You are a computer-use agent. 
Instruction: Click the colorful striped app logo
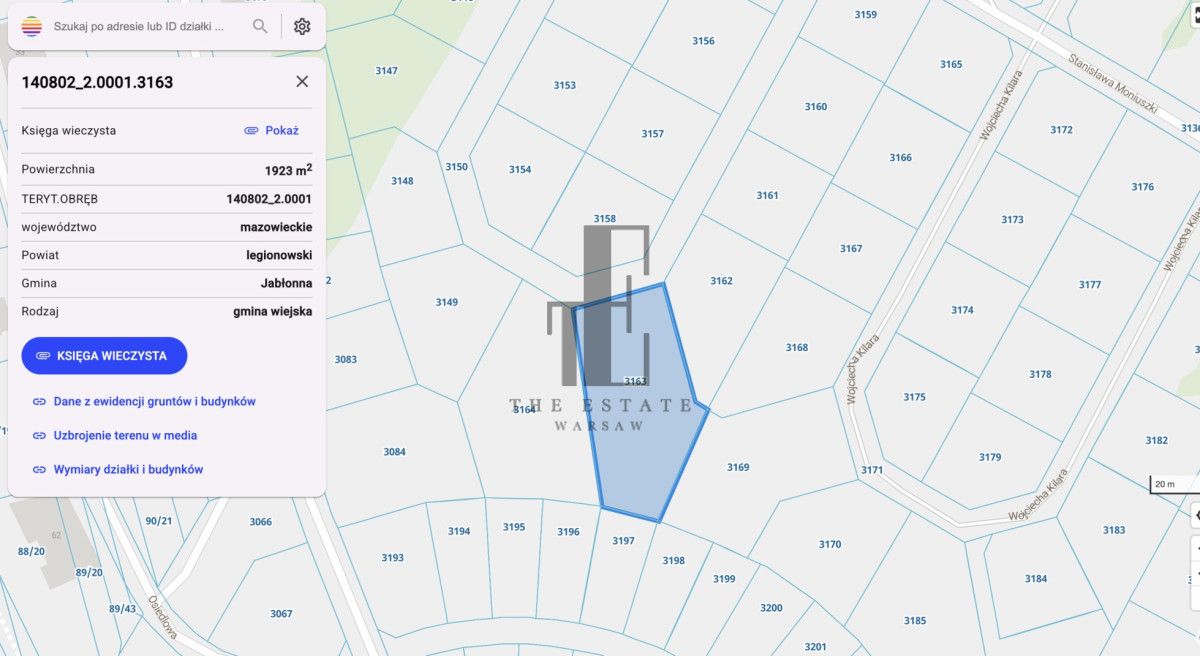32,26
